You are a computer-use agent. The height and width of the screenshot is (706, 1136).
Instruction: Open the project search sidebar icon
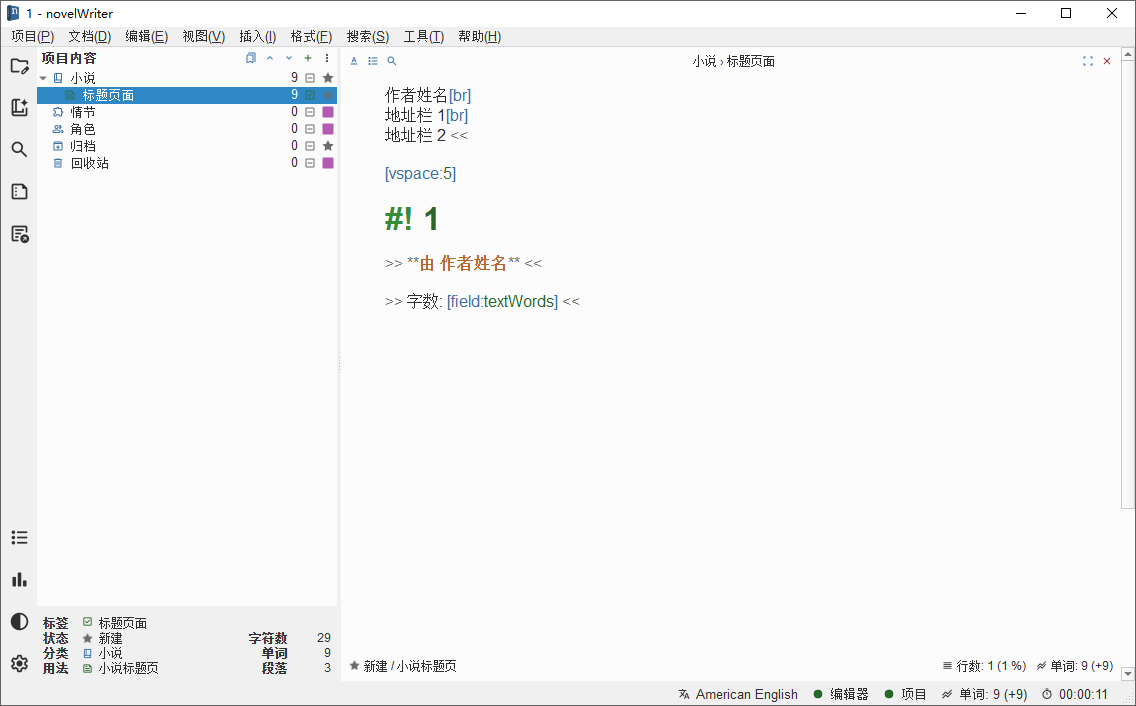point(20,148)
